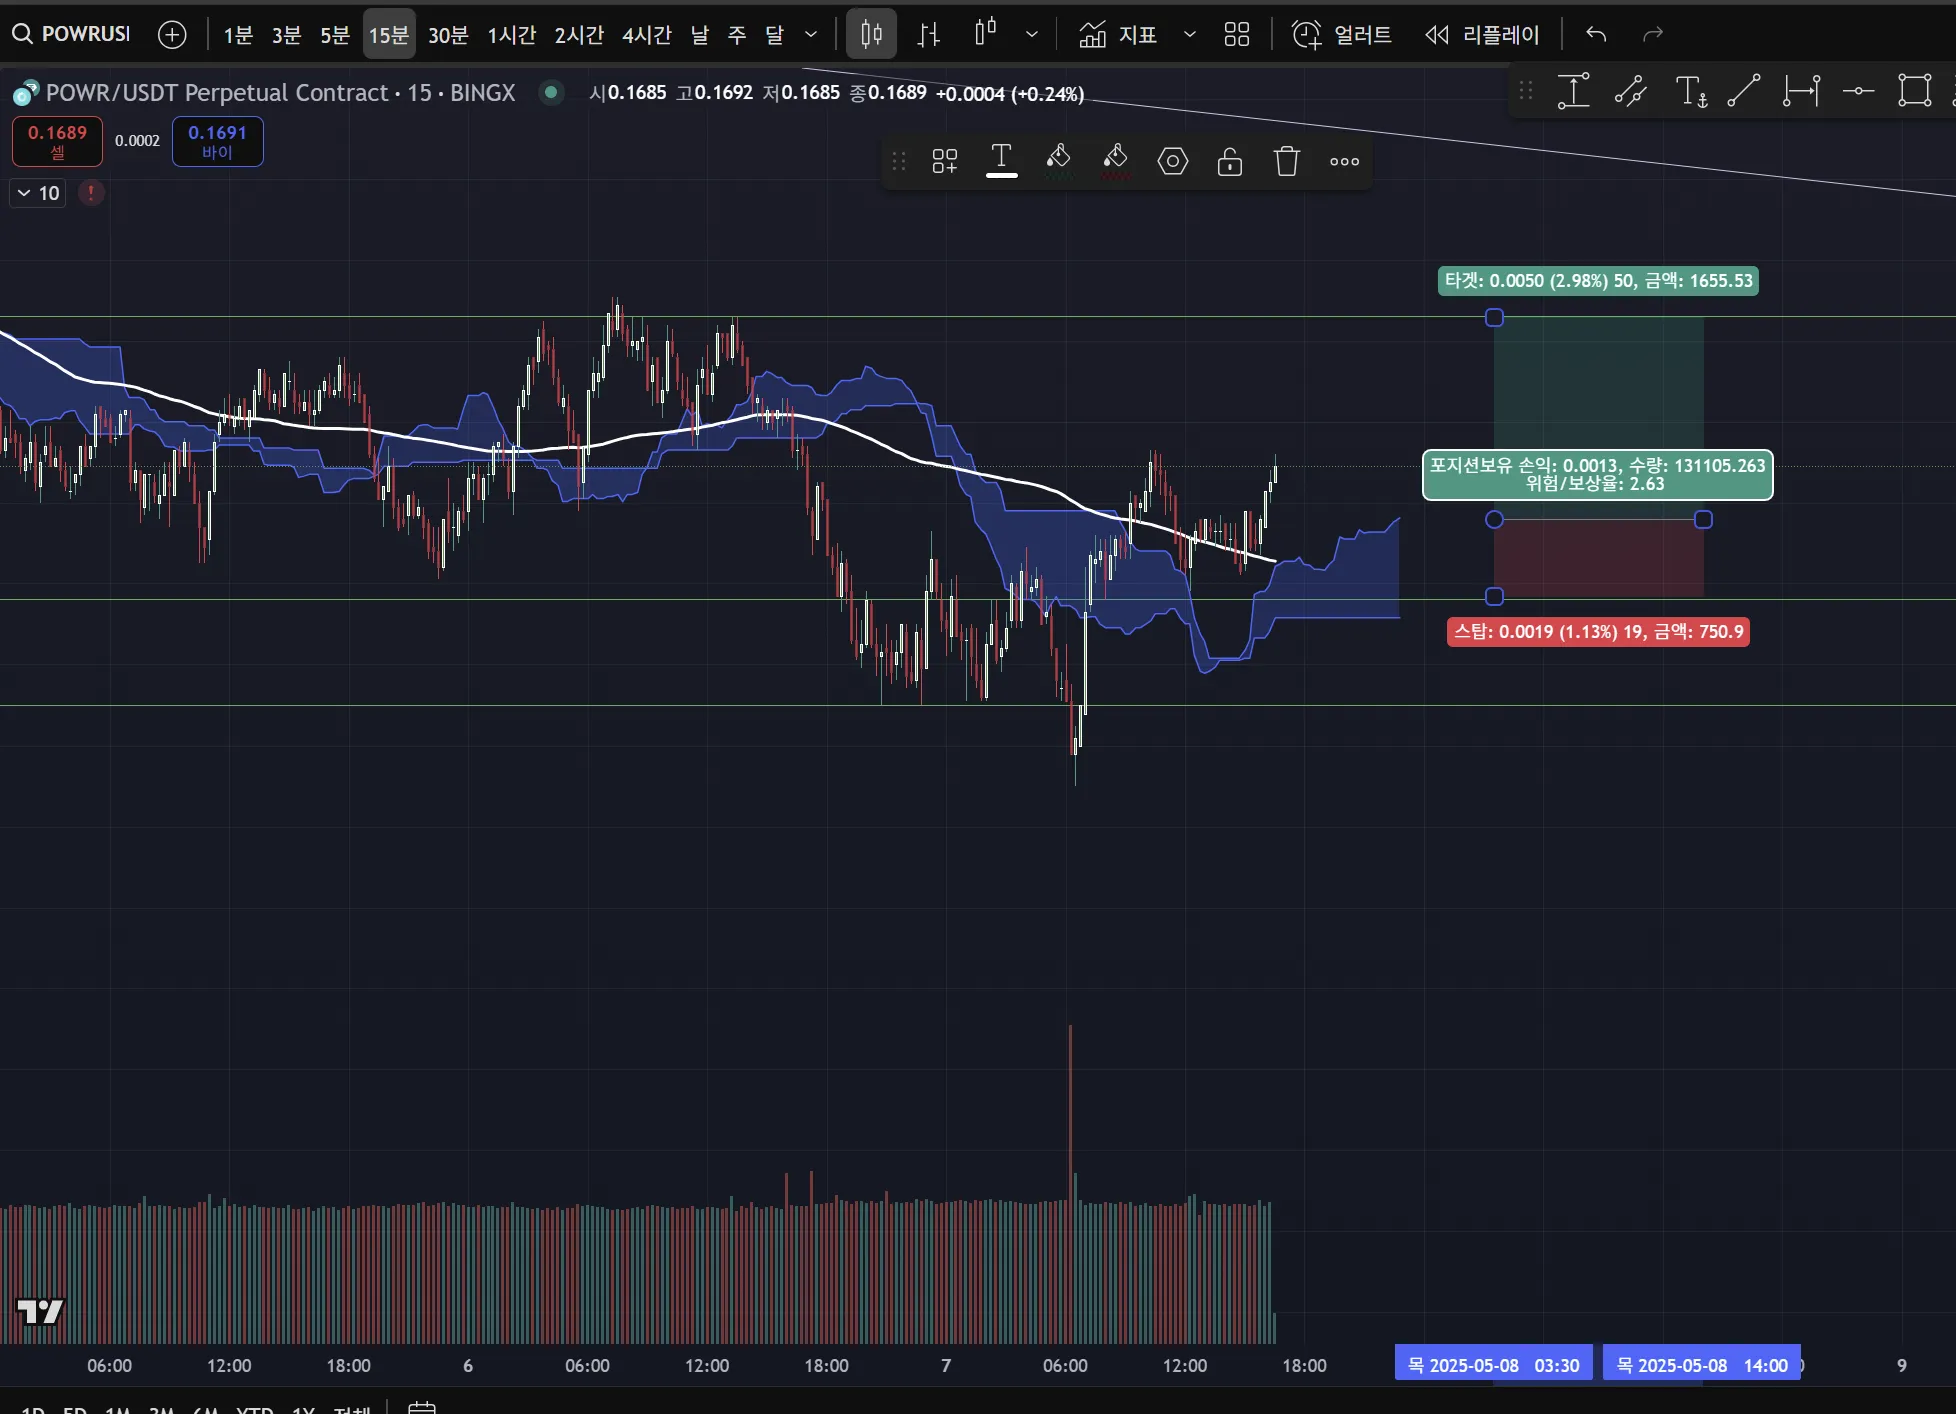Screen dimensions: 1956x1414
Task: Select the monthly 달 interval
Action: [775, 35]
